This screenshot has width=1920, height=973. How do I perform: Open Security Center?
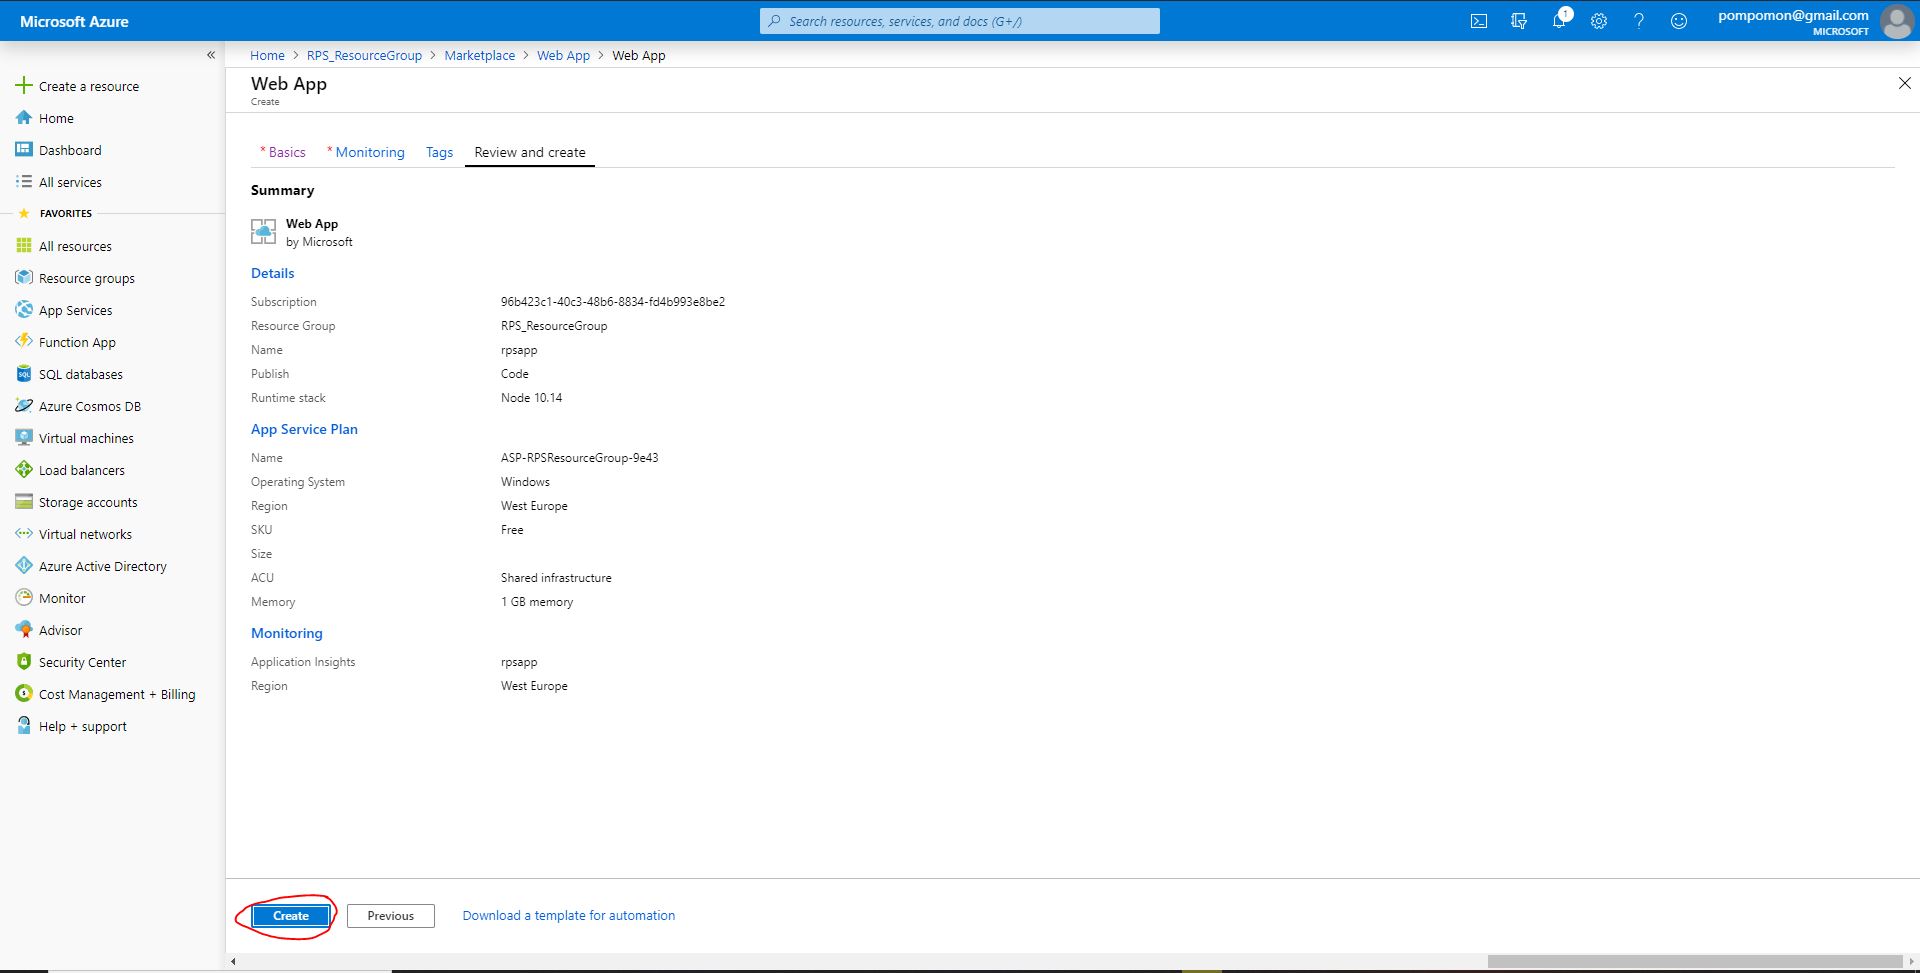pos(82,662)
